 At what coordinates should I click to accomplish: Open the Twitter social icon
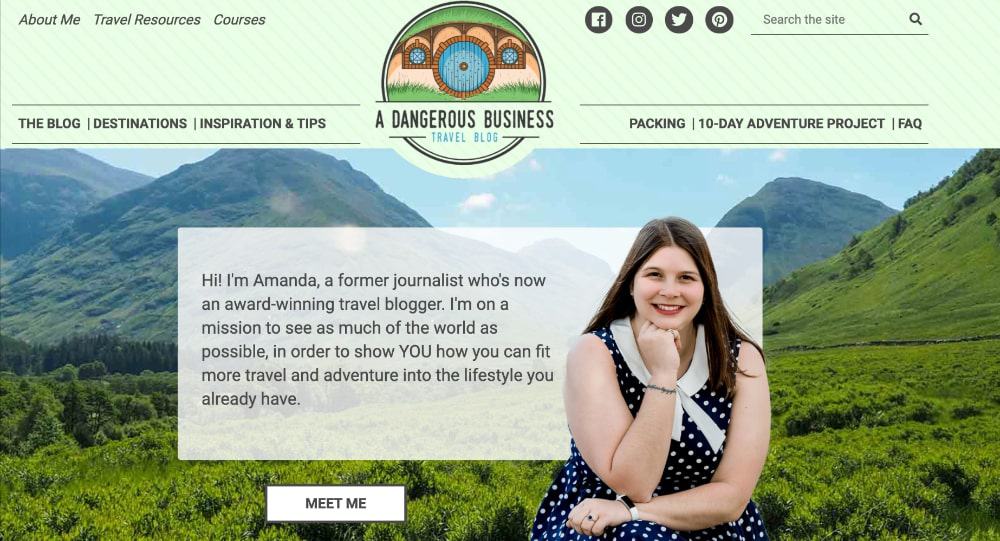tap(679, 20)
